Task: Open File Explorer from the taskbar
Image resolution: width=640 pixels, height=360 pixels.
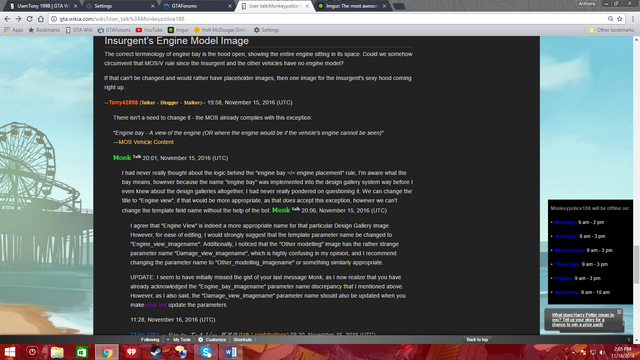Action: coord(57,352)
